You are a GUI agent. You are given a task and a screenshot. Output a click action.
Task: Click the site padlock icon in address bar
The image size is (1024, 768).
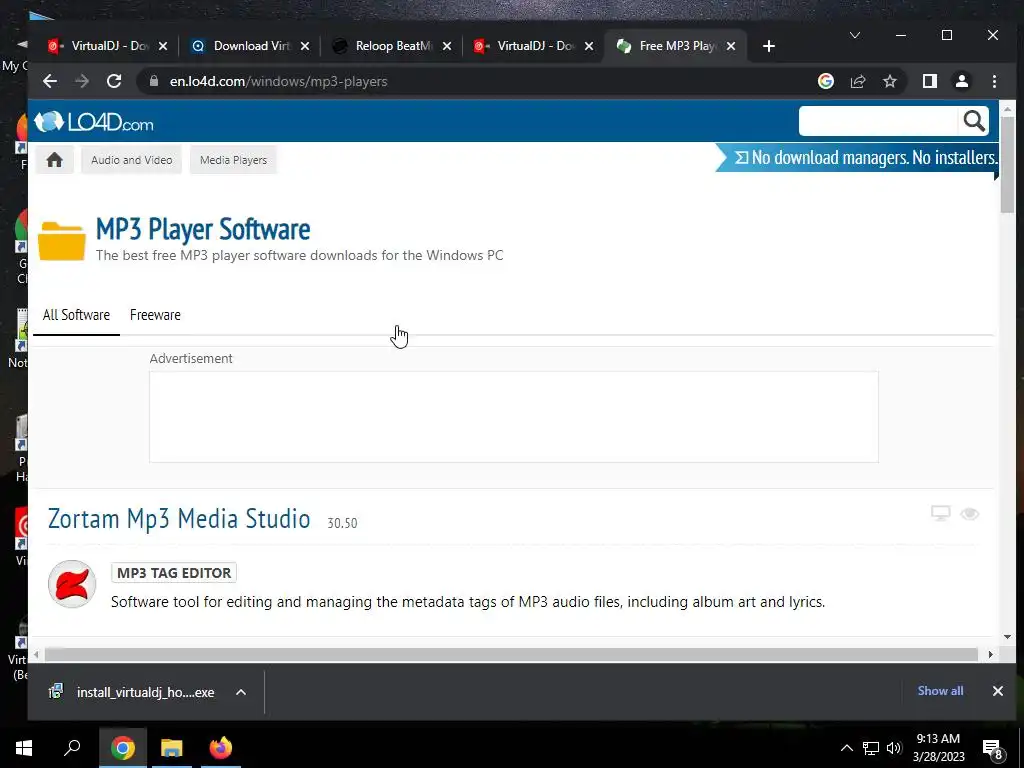[x=153, y=81]
